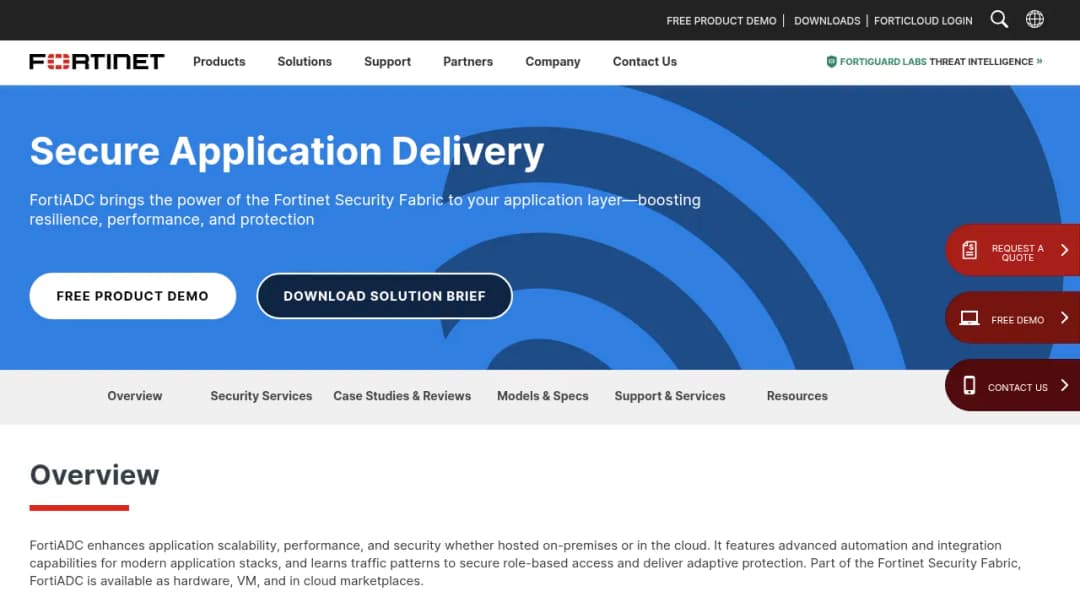This screenshot has height=608, width=1080.
Task: Open the globe language selector icon
Action: click(x=1035, y=19)
